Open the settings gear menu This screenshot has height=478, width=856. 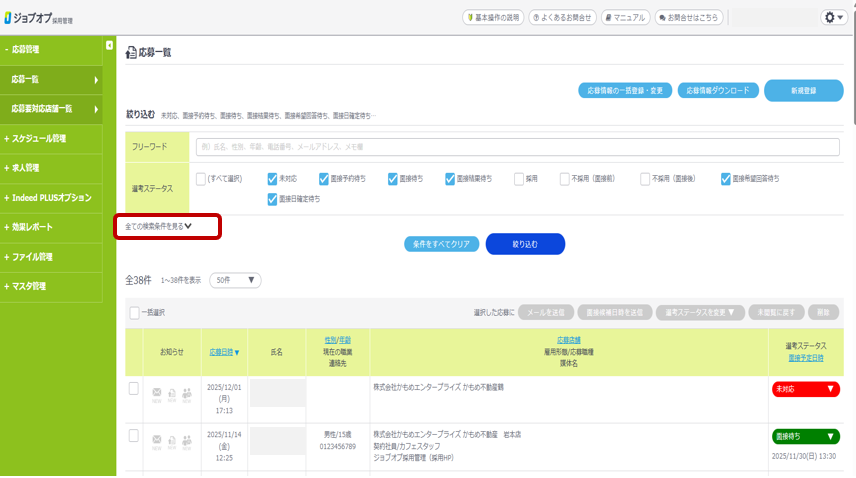[x=833, y=18]
